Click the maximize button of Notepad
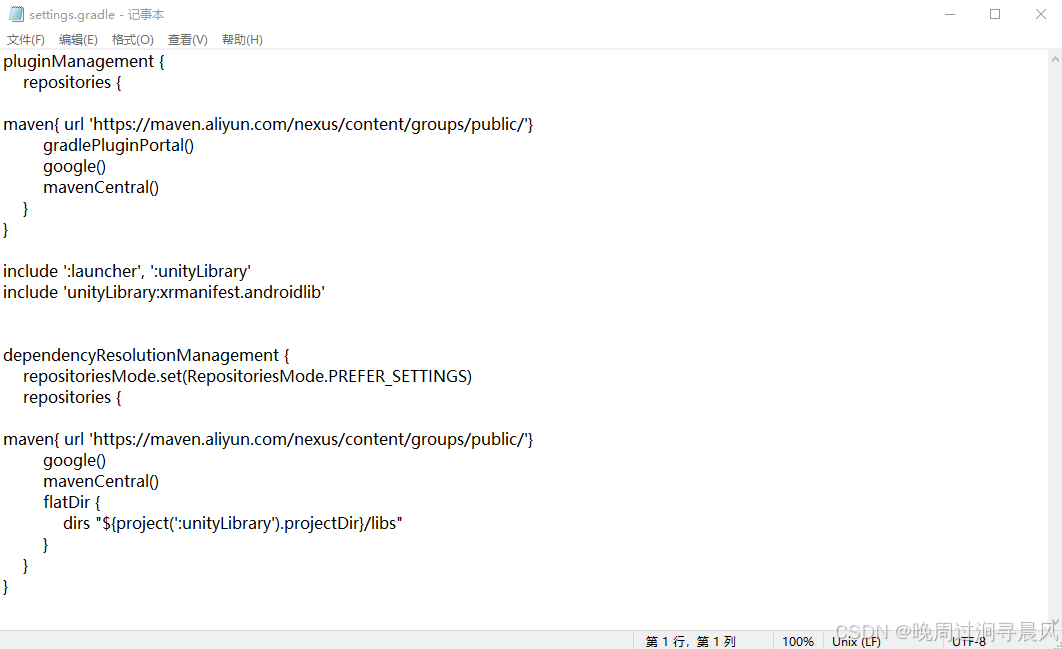The height and width of the screenshot is (649, 1062). click(994, 14)
